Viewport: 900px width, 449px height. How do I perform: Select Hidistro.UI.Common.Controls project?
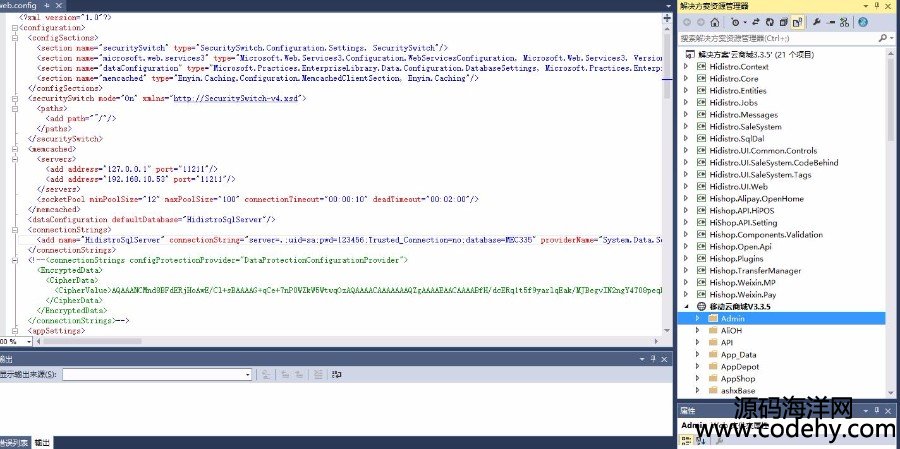pos(763,150)
